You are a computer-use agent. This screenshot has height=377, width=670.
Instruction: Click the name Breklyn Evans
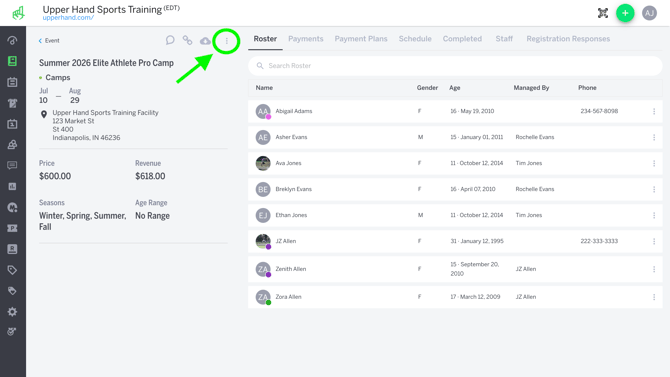(x=294, y=189)
